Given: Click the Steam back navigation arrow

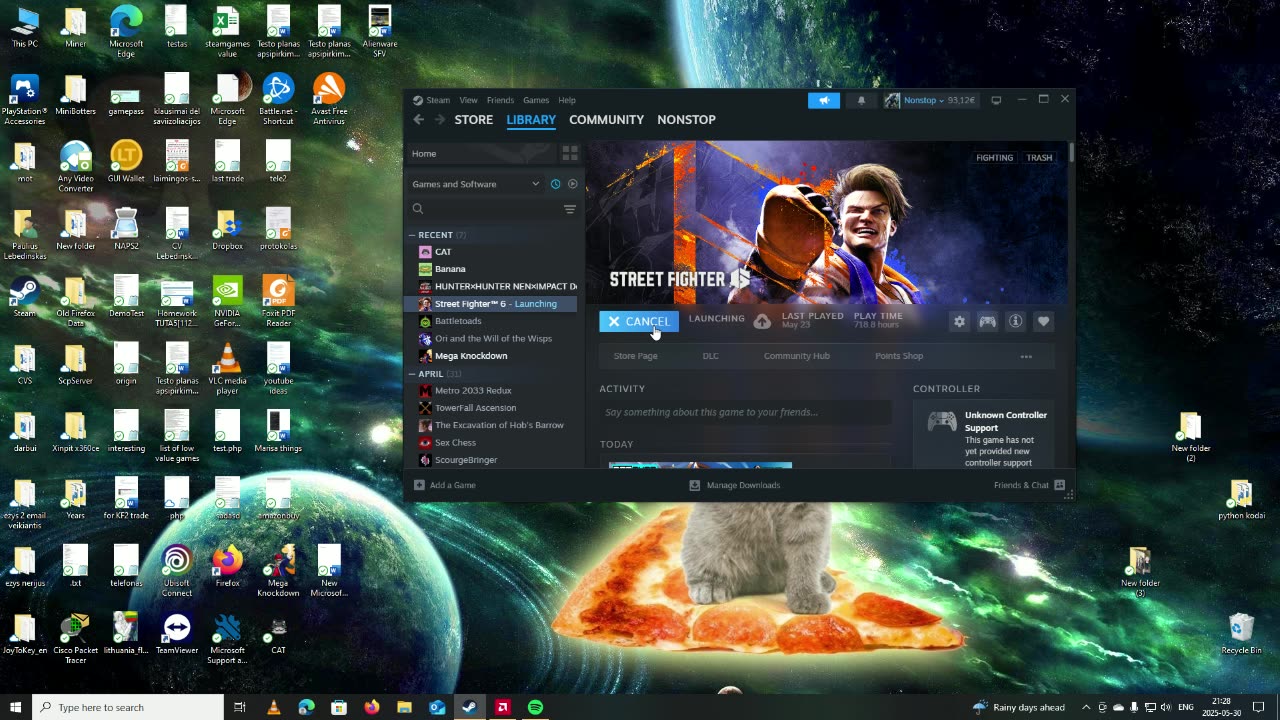Looking at the screenshot, I should (x=419, y=120).
